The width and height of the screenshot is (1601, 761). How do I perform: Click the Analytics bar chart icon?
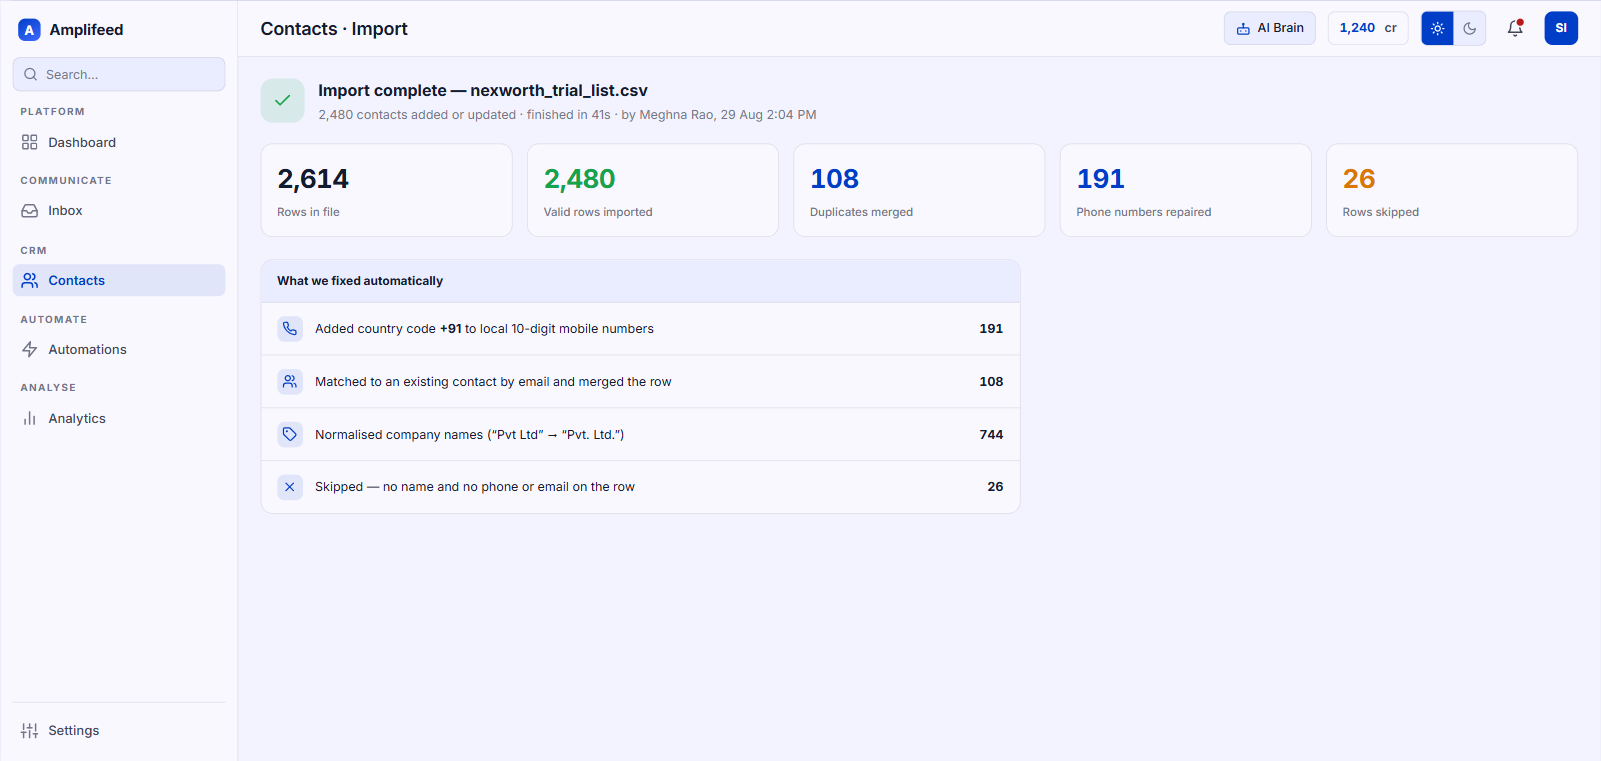click(30, 418)
